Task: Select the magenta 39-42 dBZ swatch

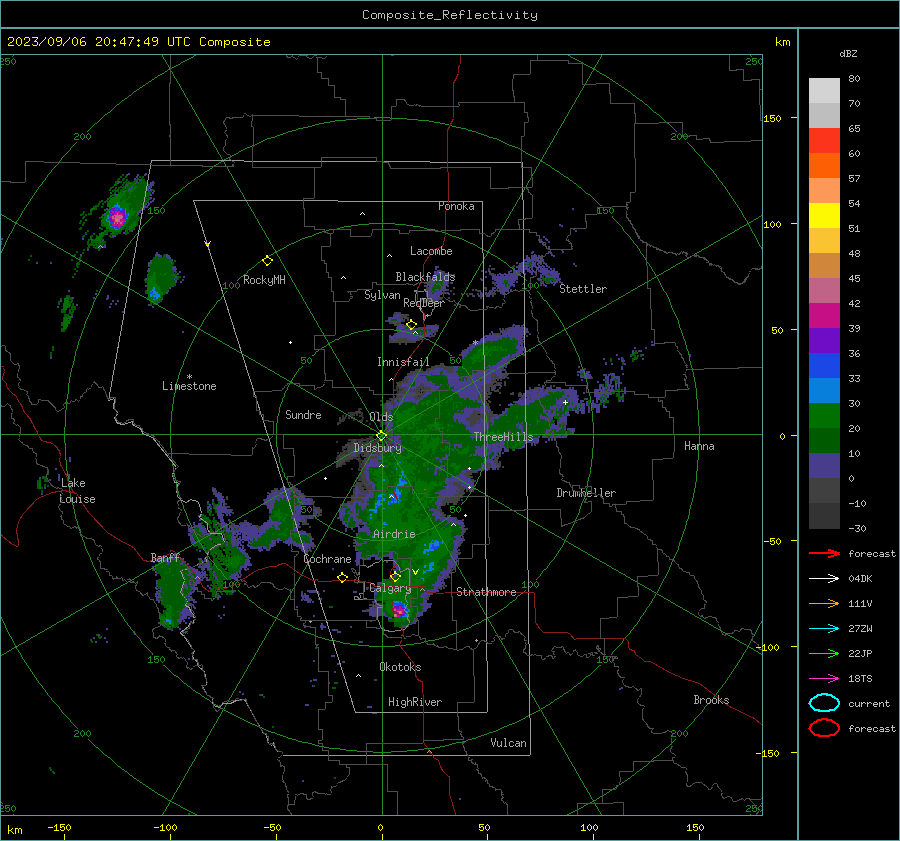Action: [x=824, y=316]
